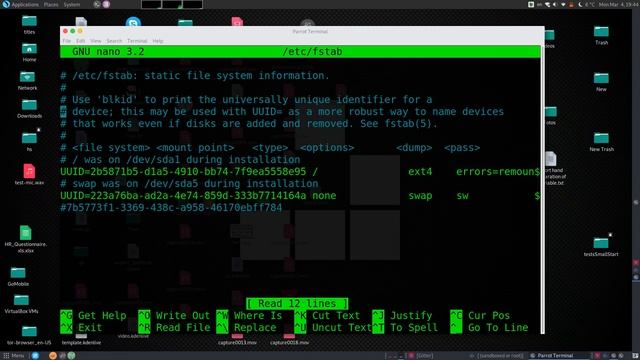Click the clock in the top panel
Viewport: 640px width, 360px height.
[619, 4]
